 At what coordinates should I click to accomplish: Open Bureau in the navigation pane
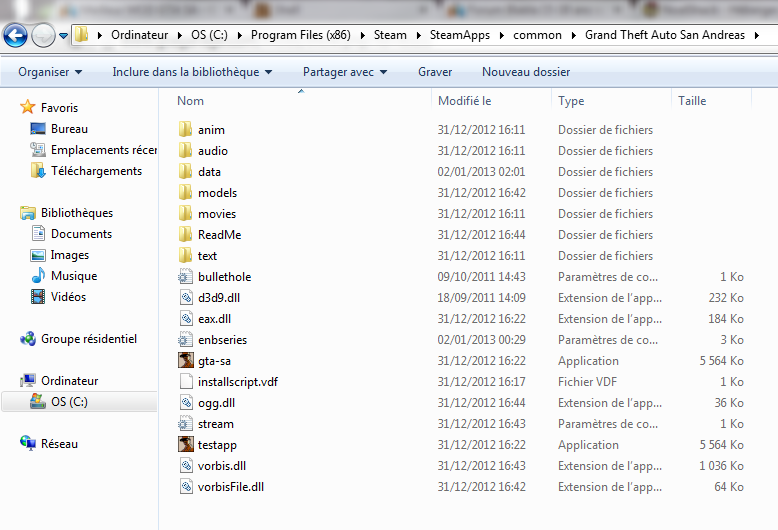tap(69, 129)
